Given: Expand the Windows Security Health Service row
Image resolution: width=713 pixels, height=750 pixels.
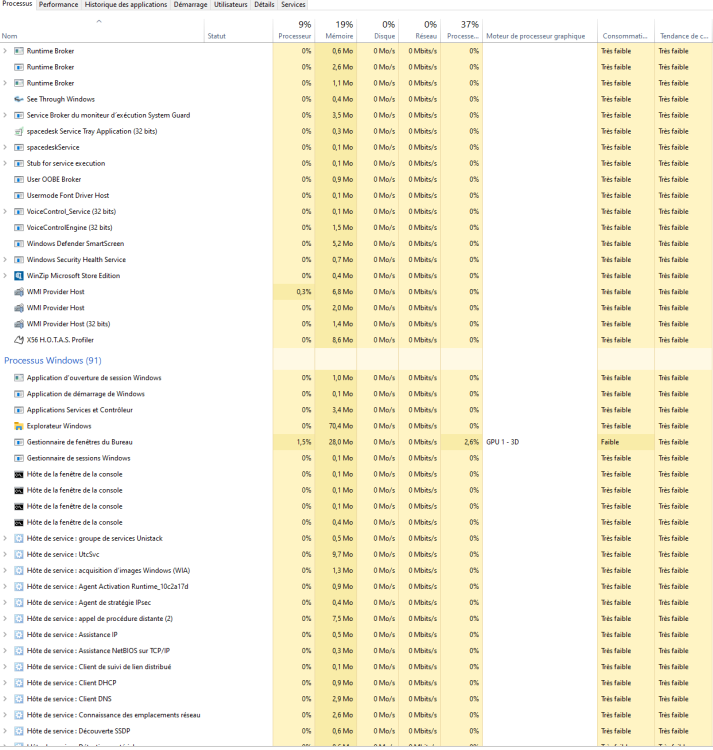Looking at the screenshot, I should [5, 259].
